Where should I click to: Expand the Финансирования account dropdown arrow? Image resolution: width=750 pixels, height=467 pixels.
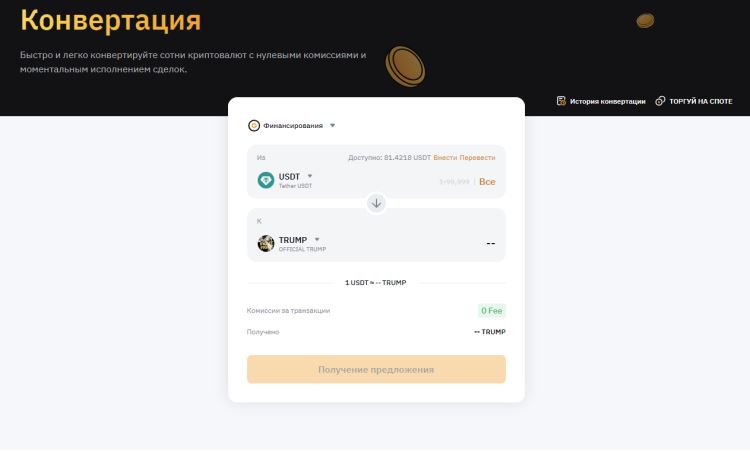click(x=332, y=125)
